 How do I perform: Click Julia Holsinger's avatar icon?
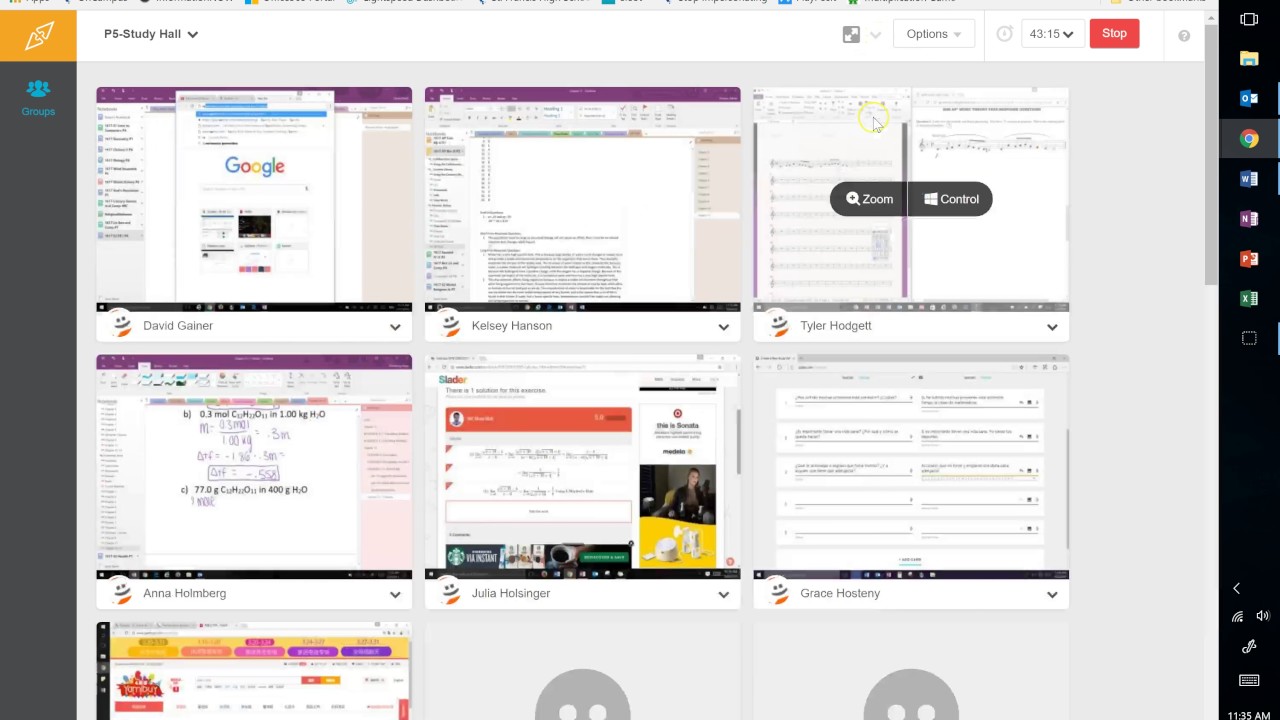450,593
